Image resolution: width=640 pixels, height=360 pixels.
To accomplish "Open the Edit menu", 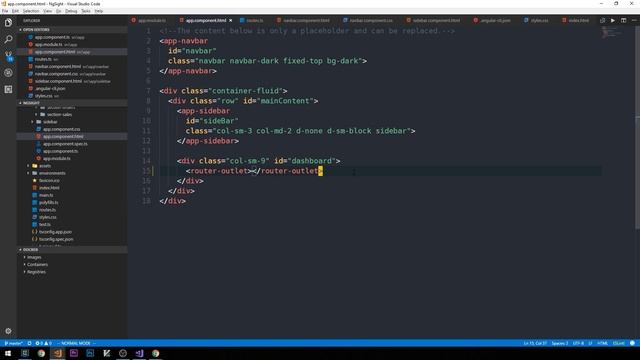I will tap(15, 11).
